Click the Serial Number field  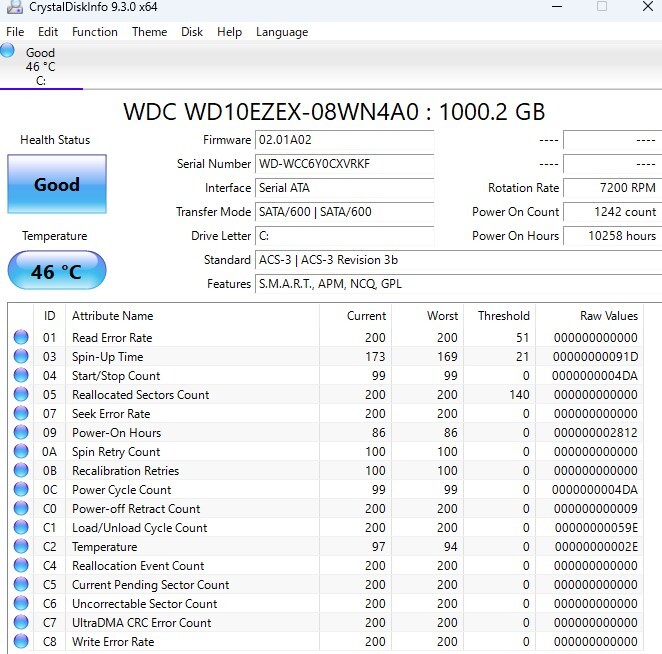click(344, 164)
